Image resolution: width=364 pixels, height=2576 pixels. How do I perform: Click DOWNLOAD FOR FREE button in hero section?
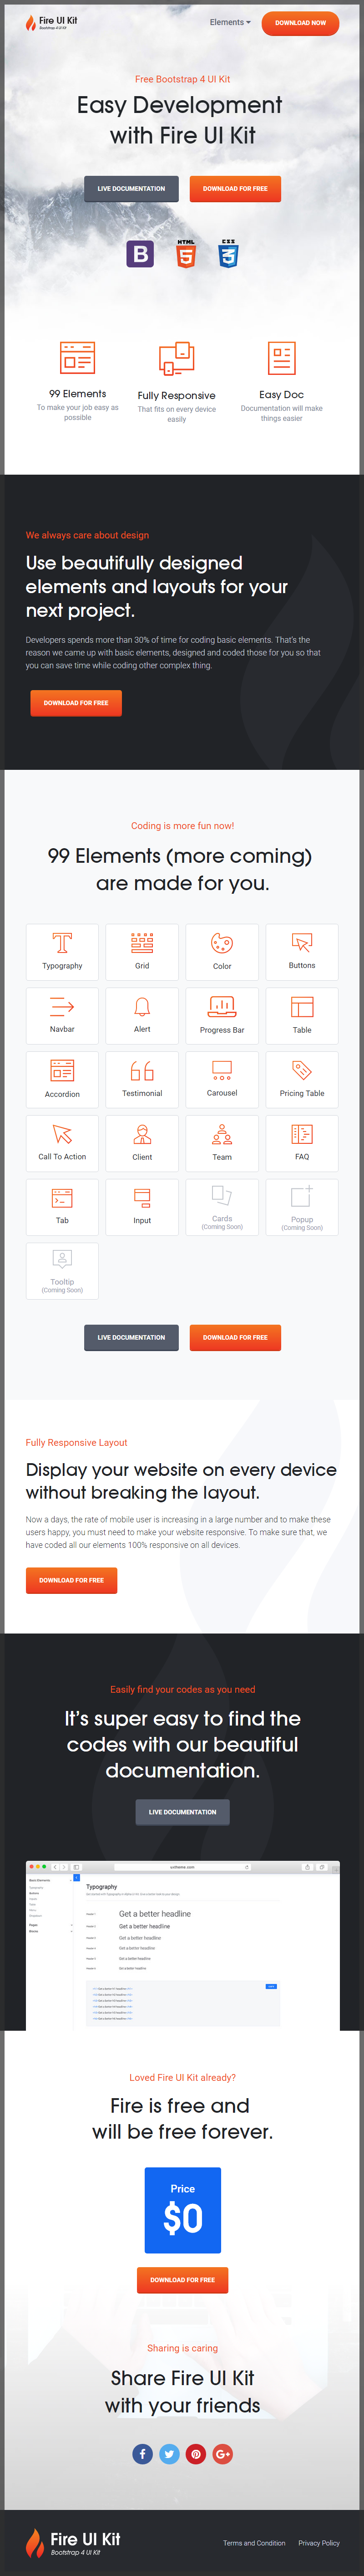[235, 189]
